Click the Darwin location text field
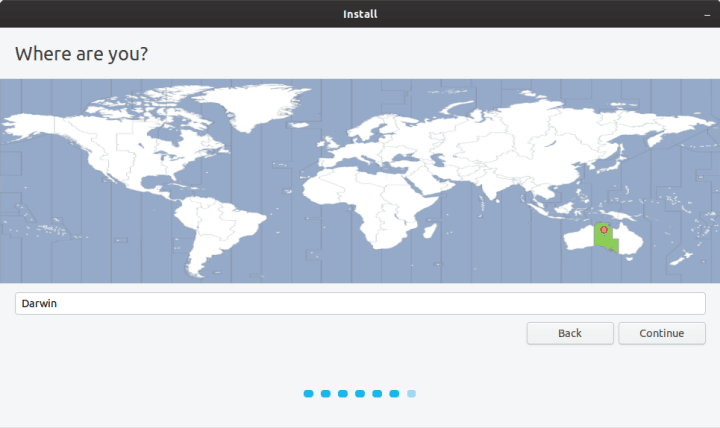The width and height of the screenshot is (720, 428). 360,304
